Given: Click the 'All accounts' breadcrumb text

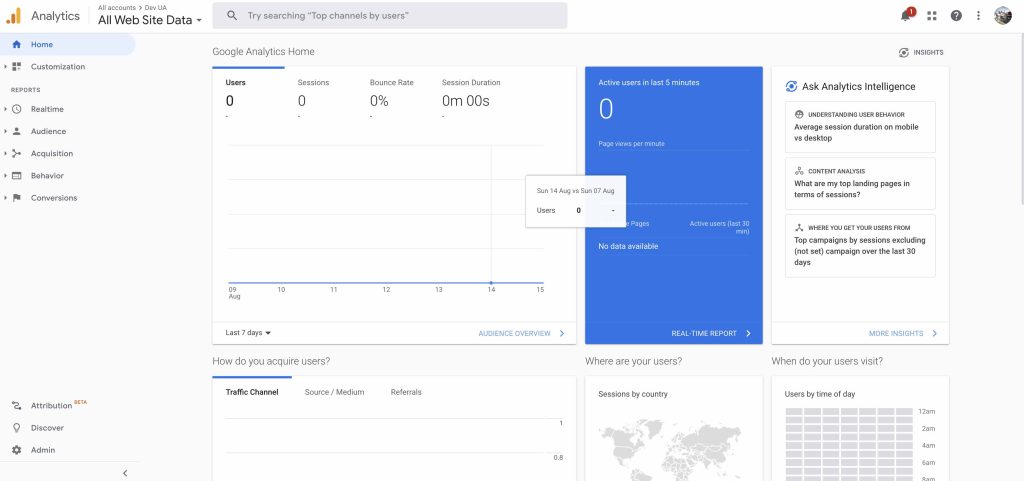Looking at the screenshot, I should (x=117, y=8).
